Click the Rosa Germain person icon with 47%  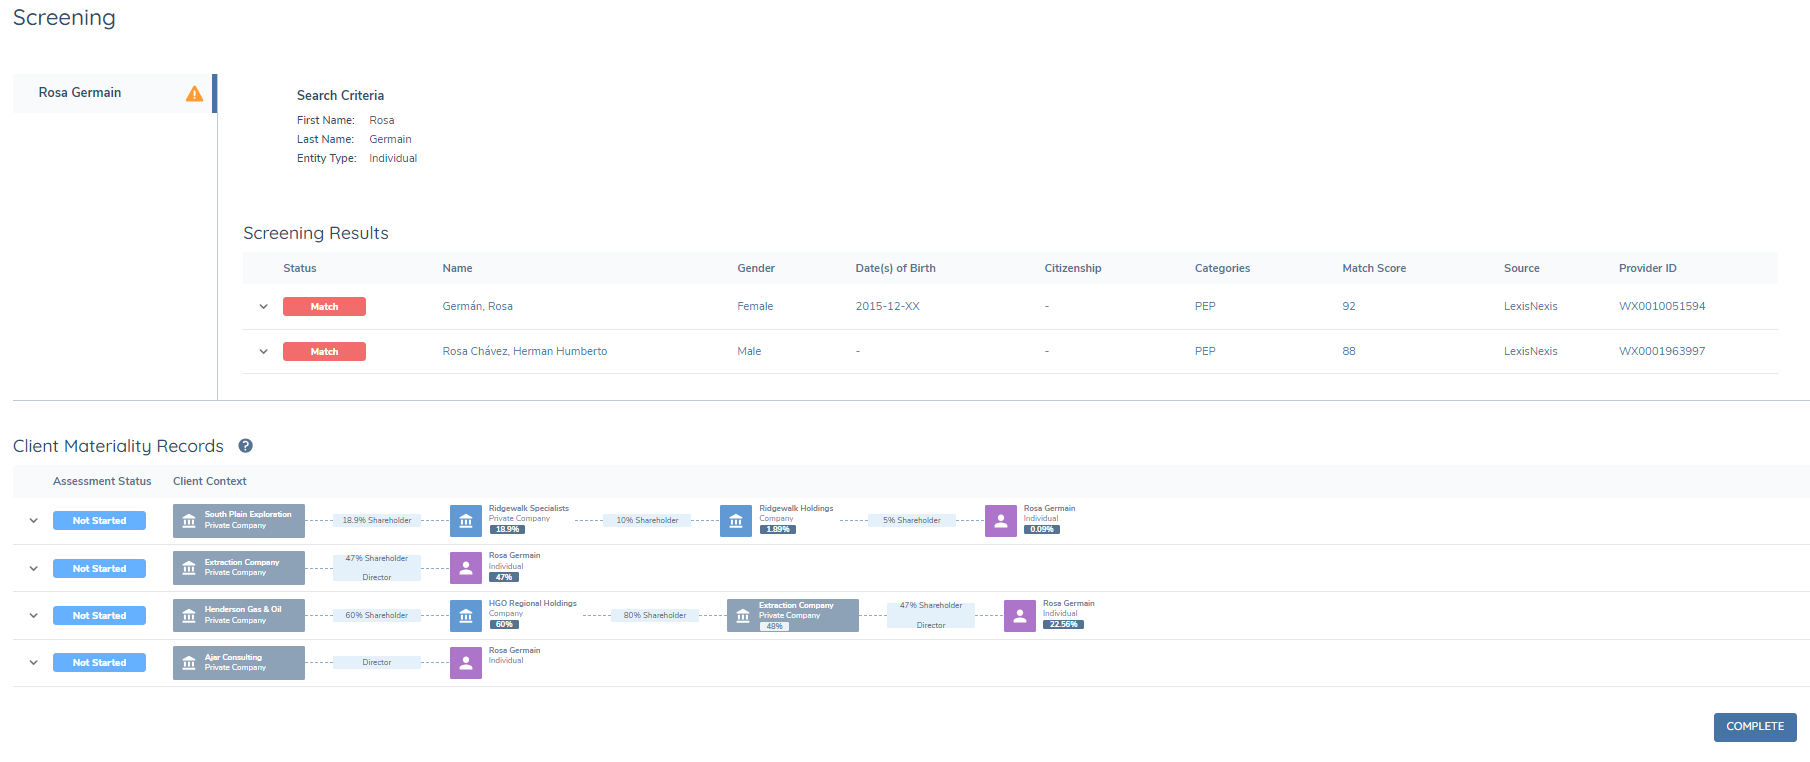point(466,568)
